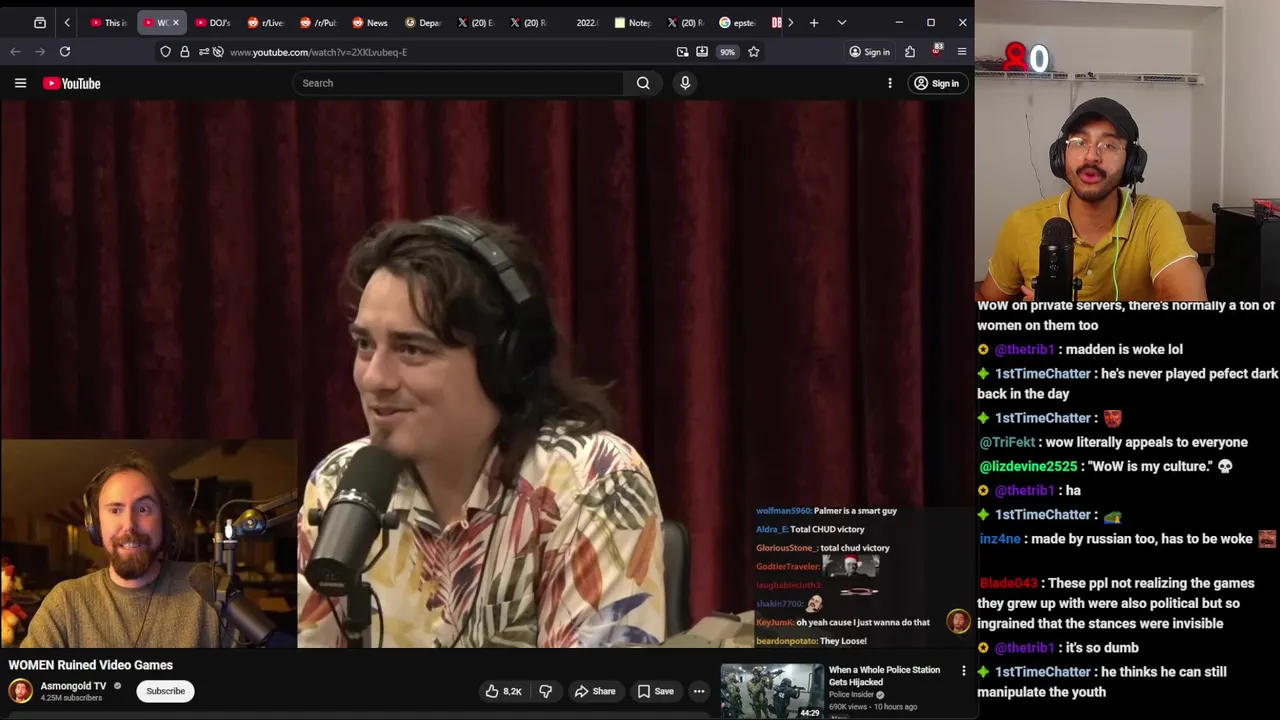
Task: Subscribe to Asmongold TV channel
Action: point(165,691)
